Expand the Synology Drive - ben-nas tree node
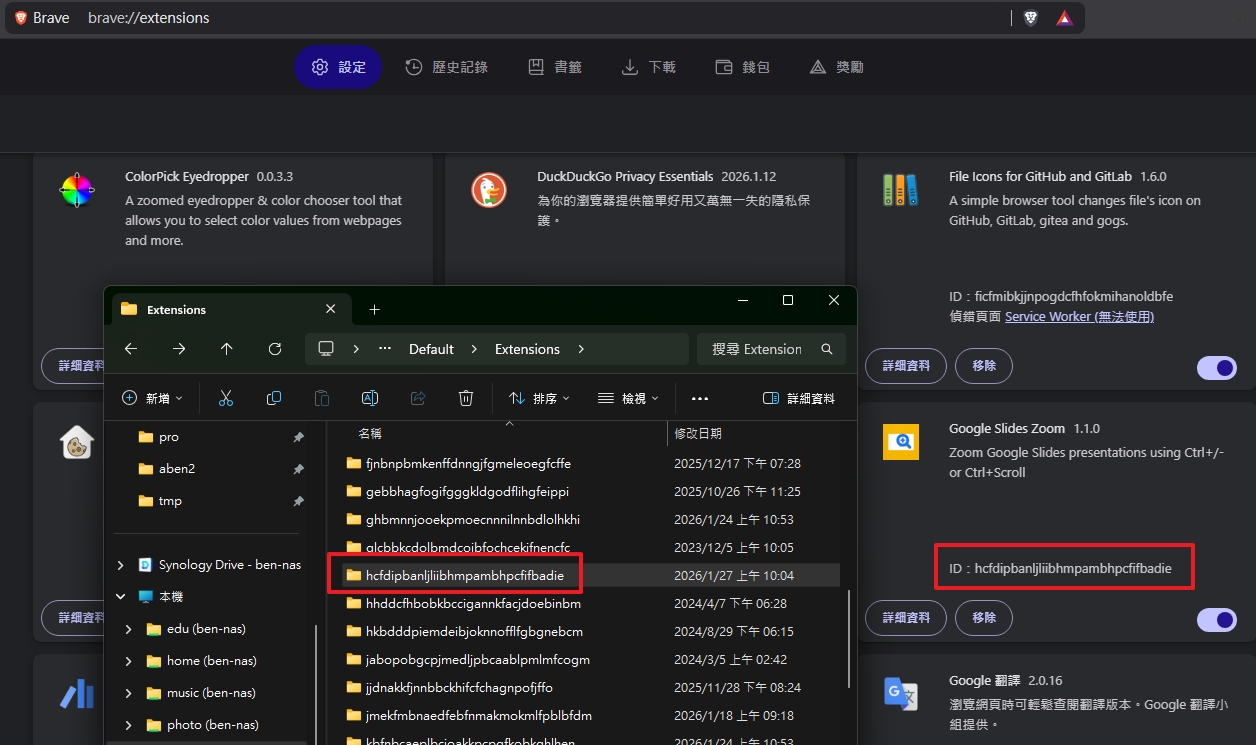The width and height of the screenshot is (1256, 745). point(121,565)
